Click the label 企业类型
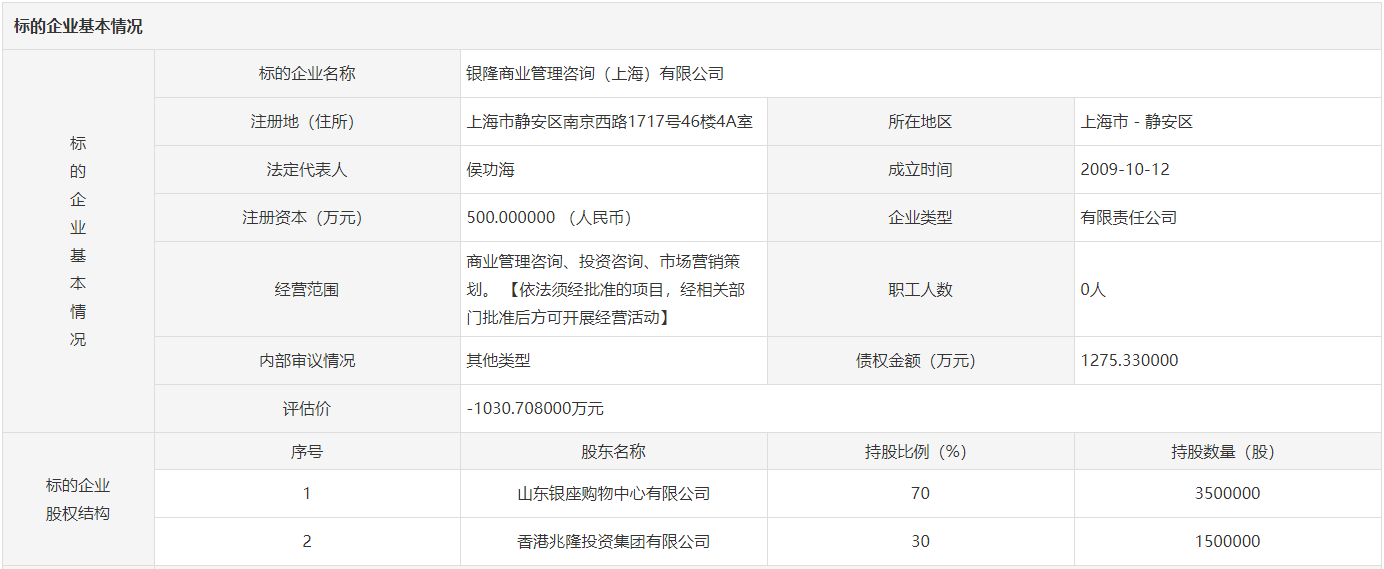 tap(920, 218)
